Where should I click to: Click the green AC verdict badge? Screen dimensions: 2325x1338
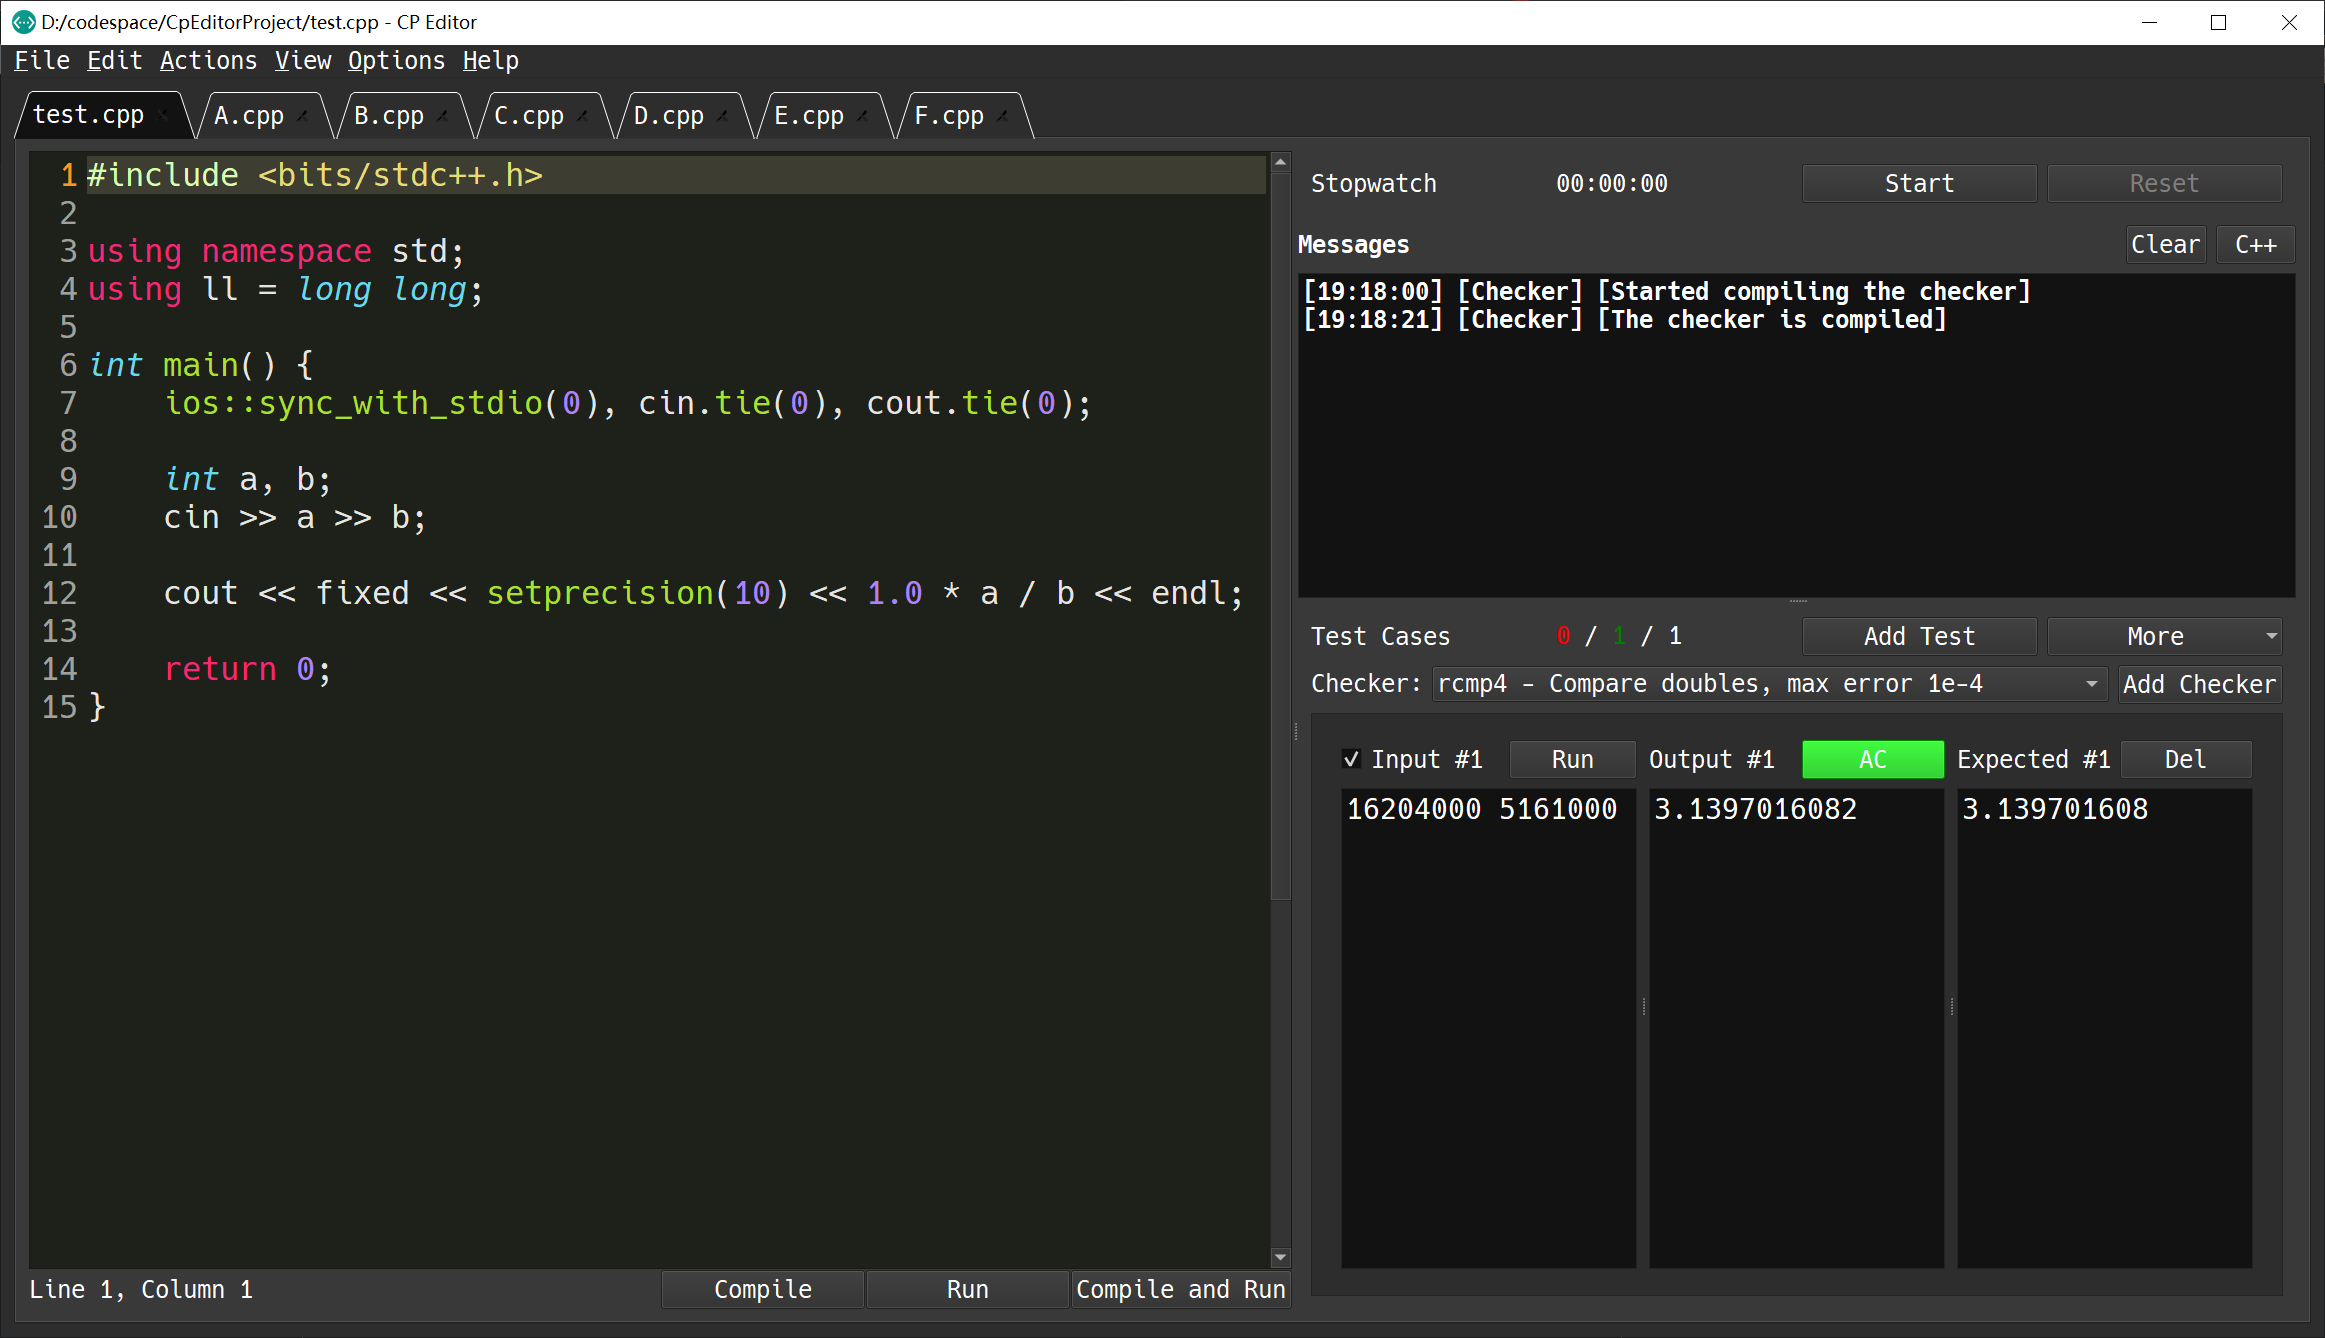[1871, 759]
